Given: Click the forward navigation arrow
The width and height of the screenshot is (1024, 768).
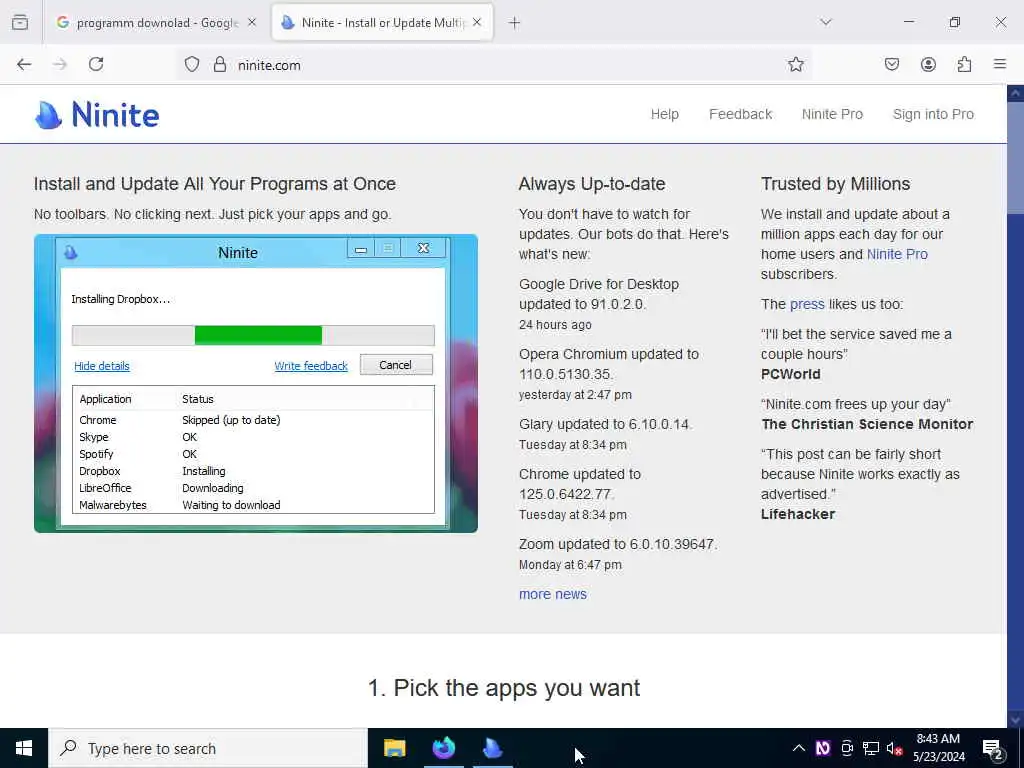Looking at the screenshot, I should point(60,64).
